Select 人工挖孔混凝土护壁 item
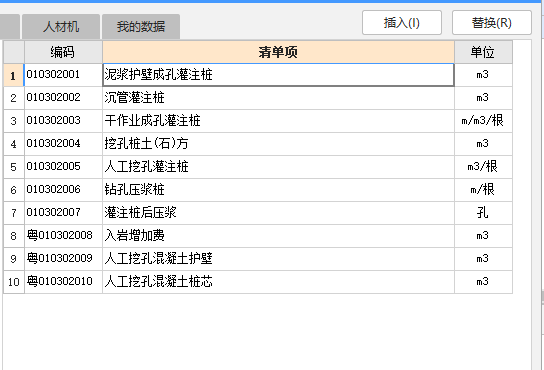544x370 pixels. 278,259
